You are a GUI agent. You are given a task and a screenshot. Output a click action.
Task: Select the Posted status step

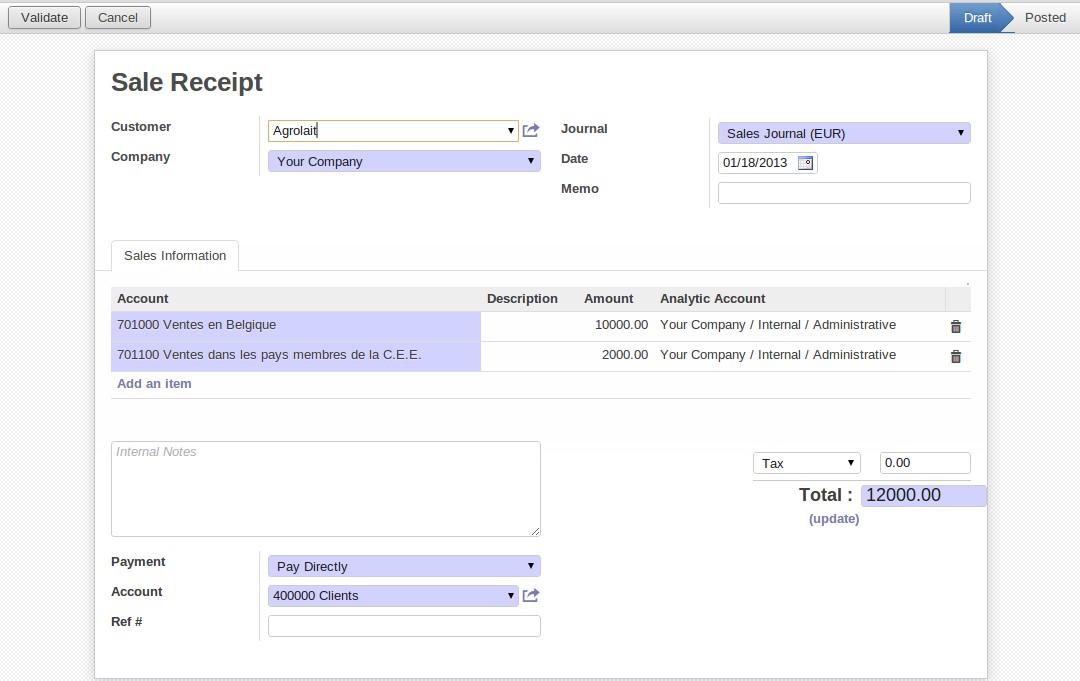(1044, 18)
